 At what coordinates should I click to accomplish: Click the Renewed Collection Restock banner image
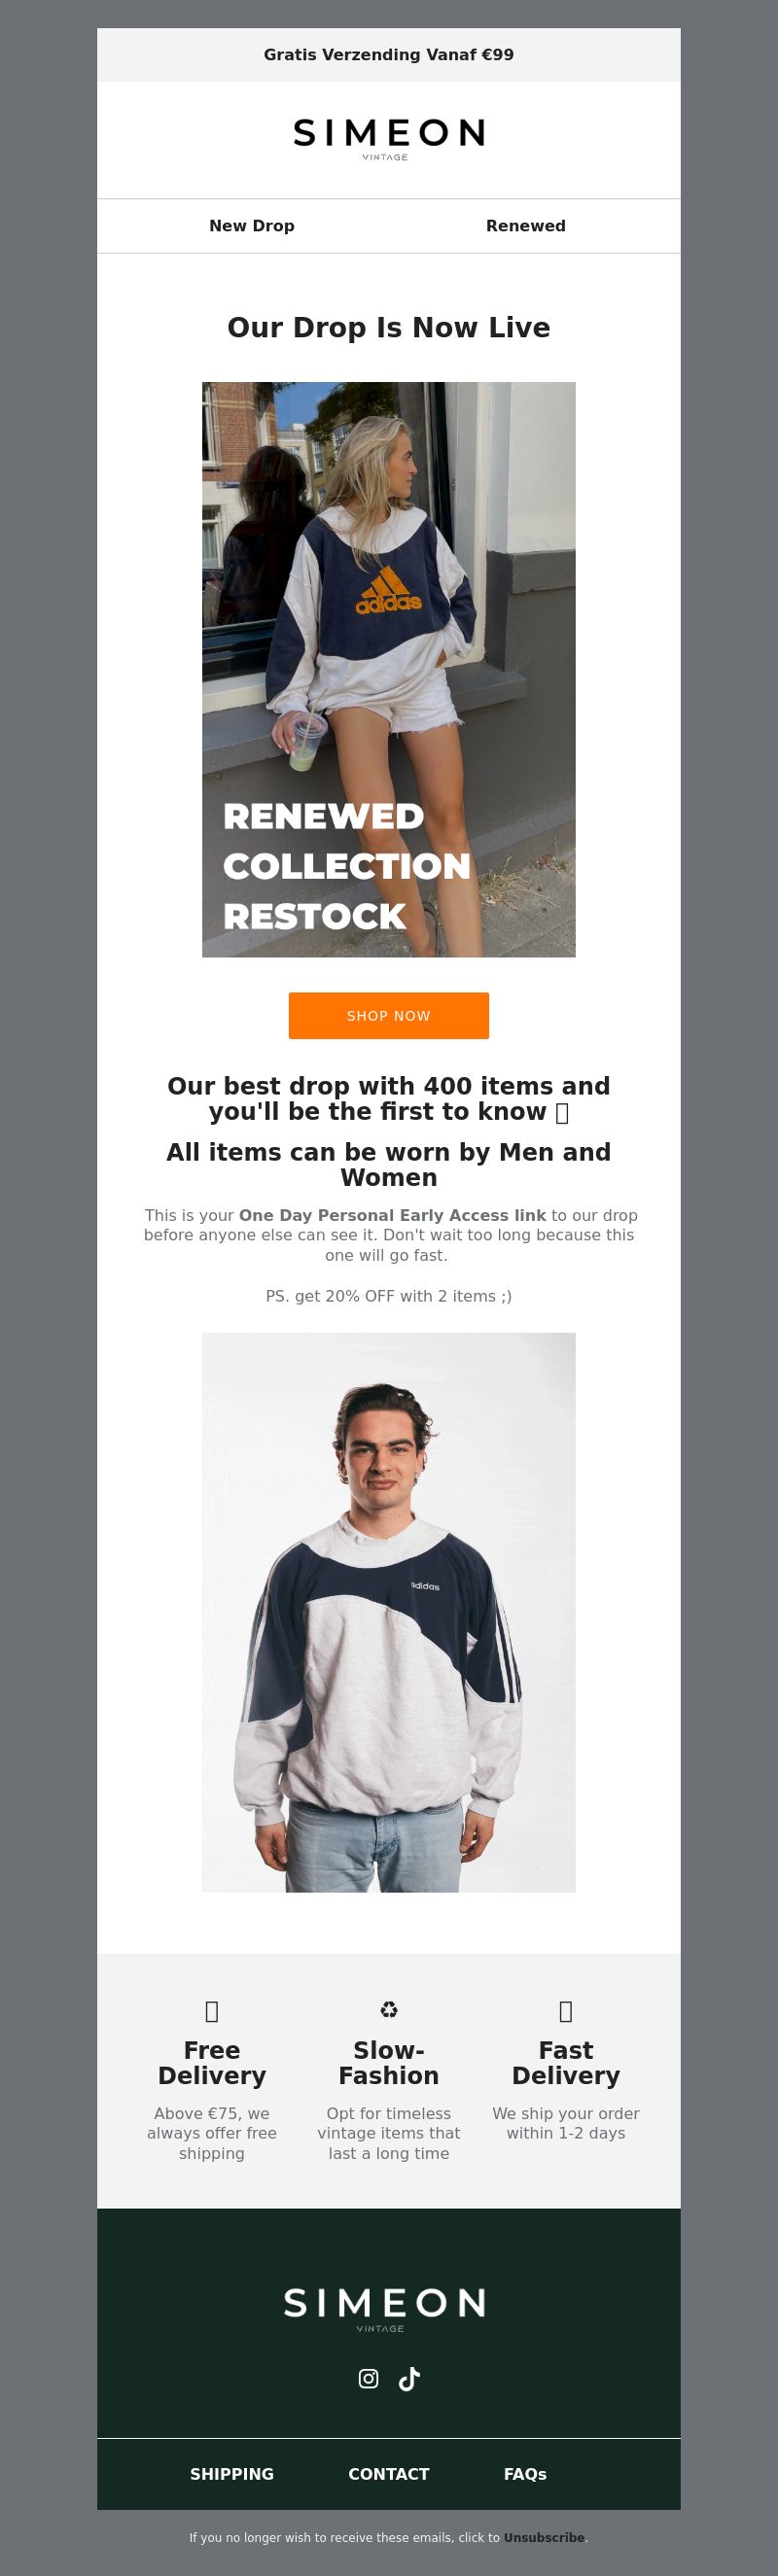pyautogui.click(x=389, y=669)
